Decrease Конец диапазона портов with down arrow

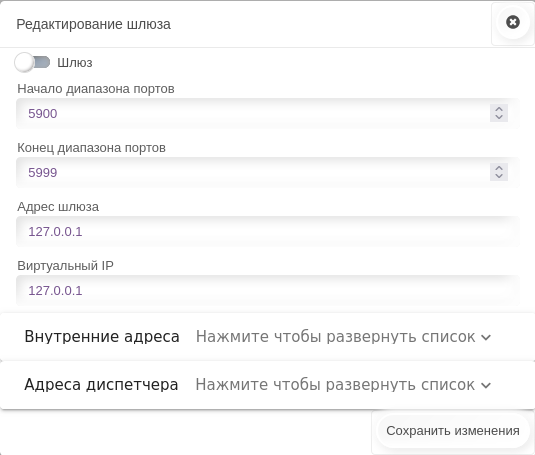tap(499, 176)
